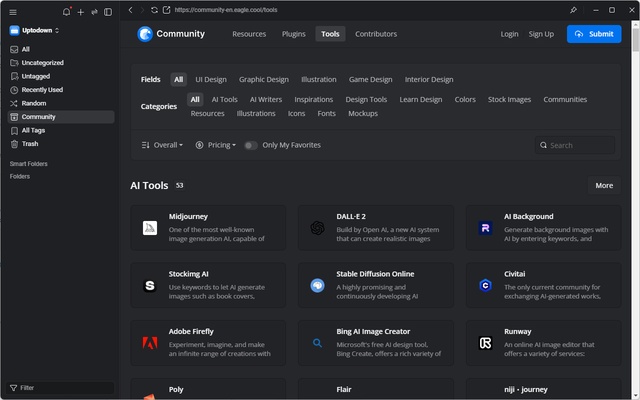The height and width of the screenshot is (400, 640).
Task: Open page in external browser icon
Action: [167, 10]
